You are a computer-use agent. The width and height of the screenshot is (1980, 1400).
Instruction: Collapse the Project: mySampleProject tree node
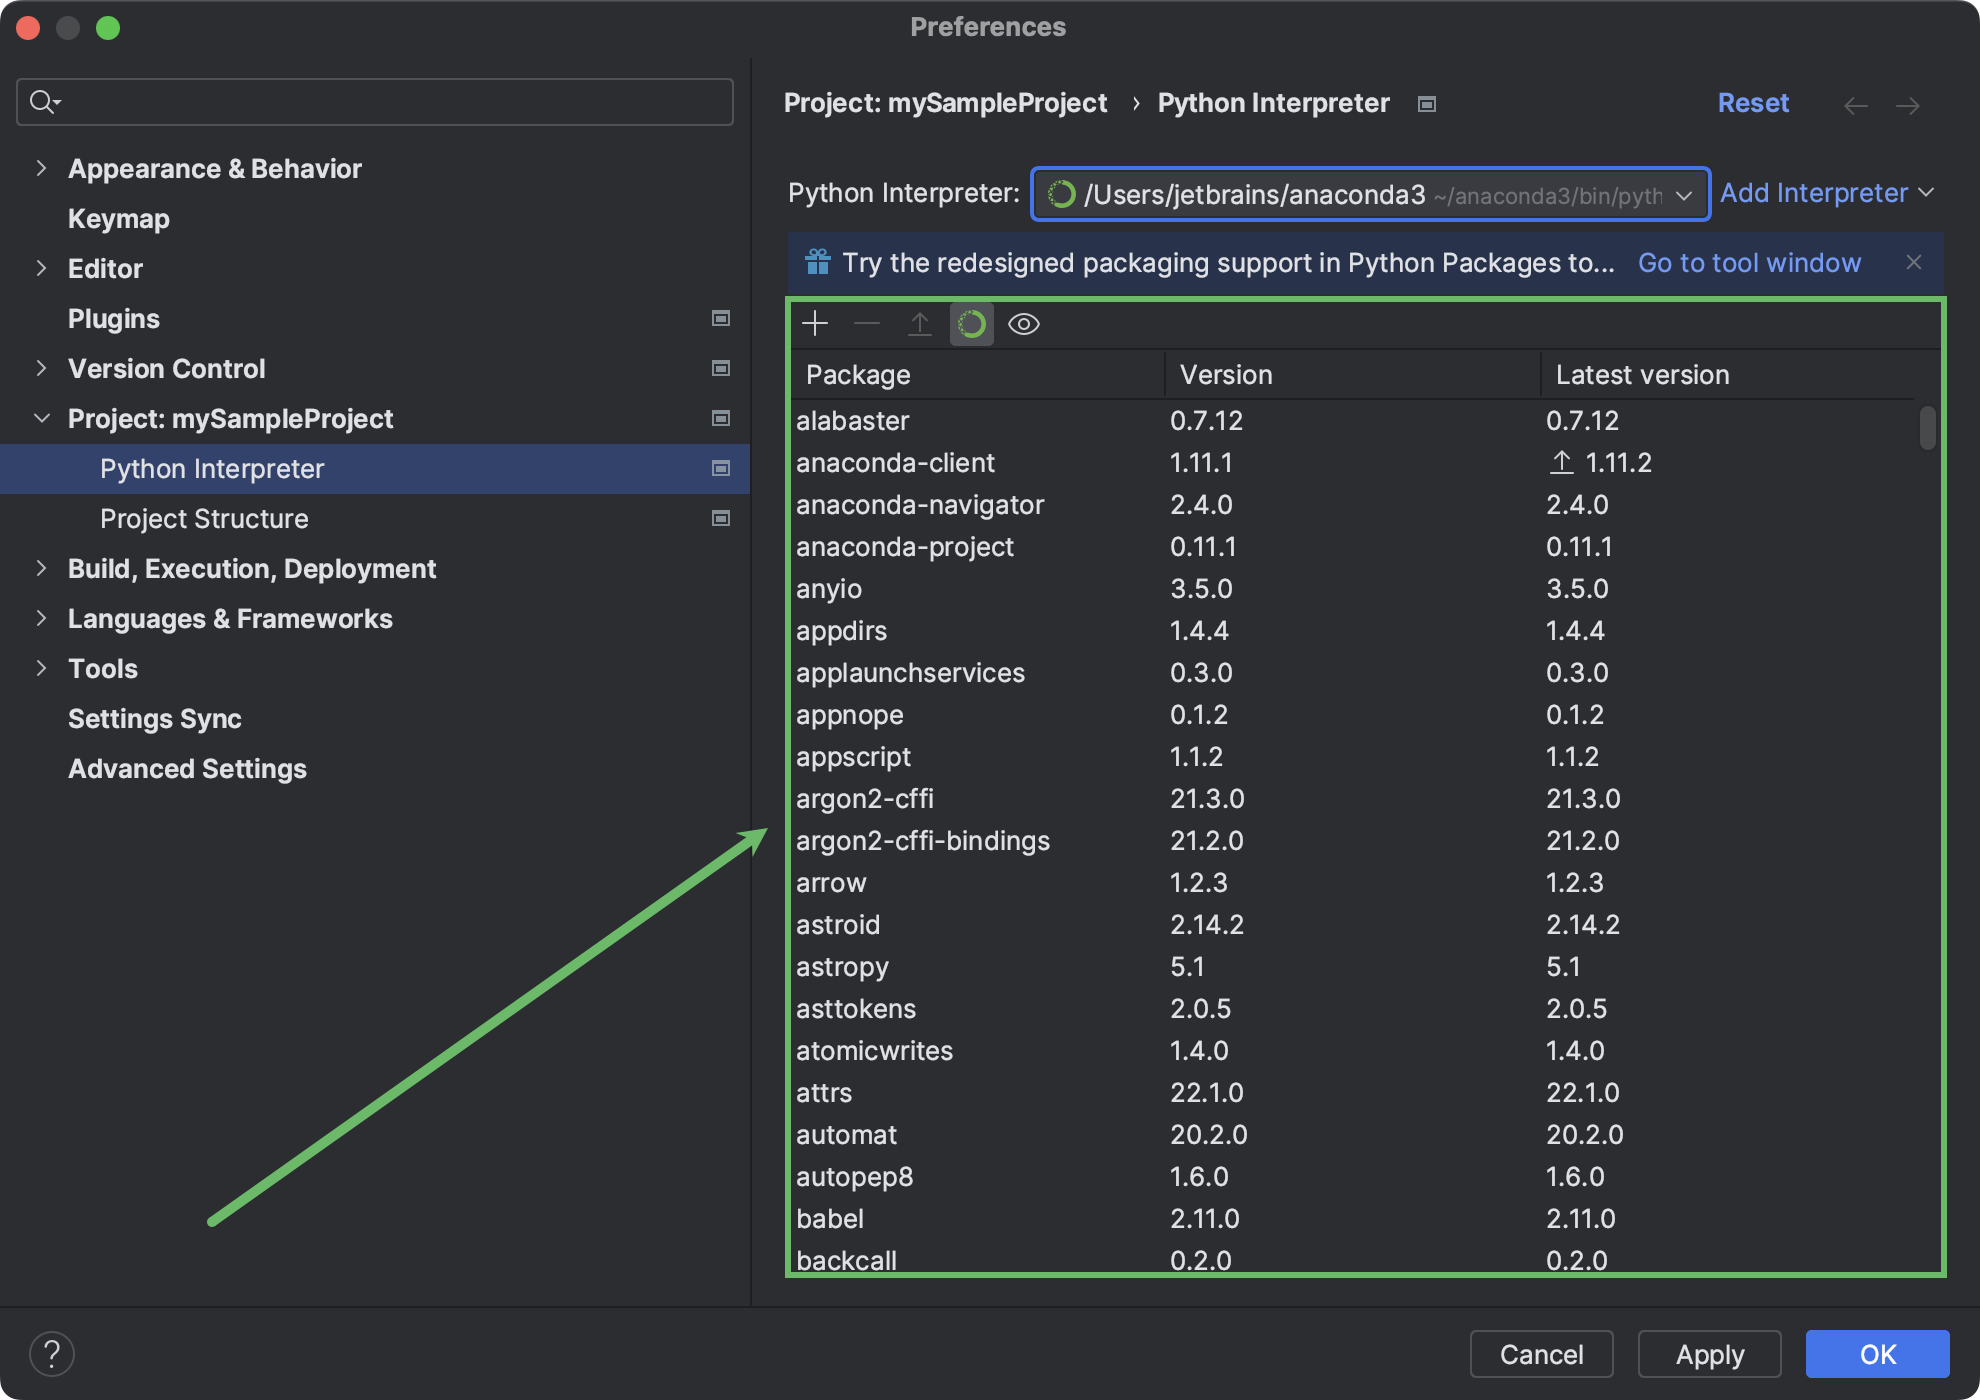click(x=41, y=418)
